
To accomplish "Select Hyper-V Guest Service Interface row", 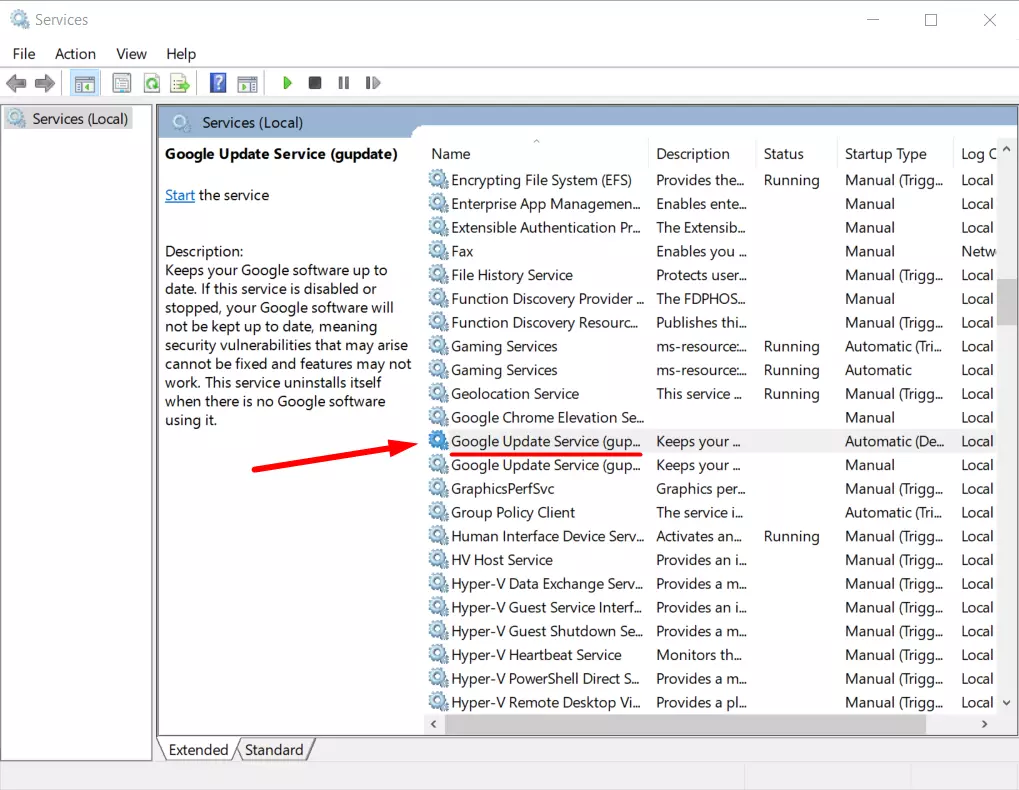I will pos(712,607).
